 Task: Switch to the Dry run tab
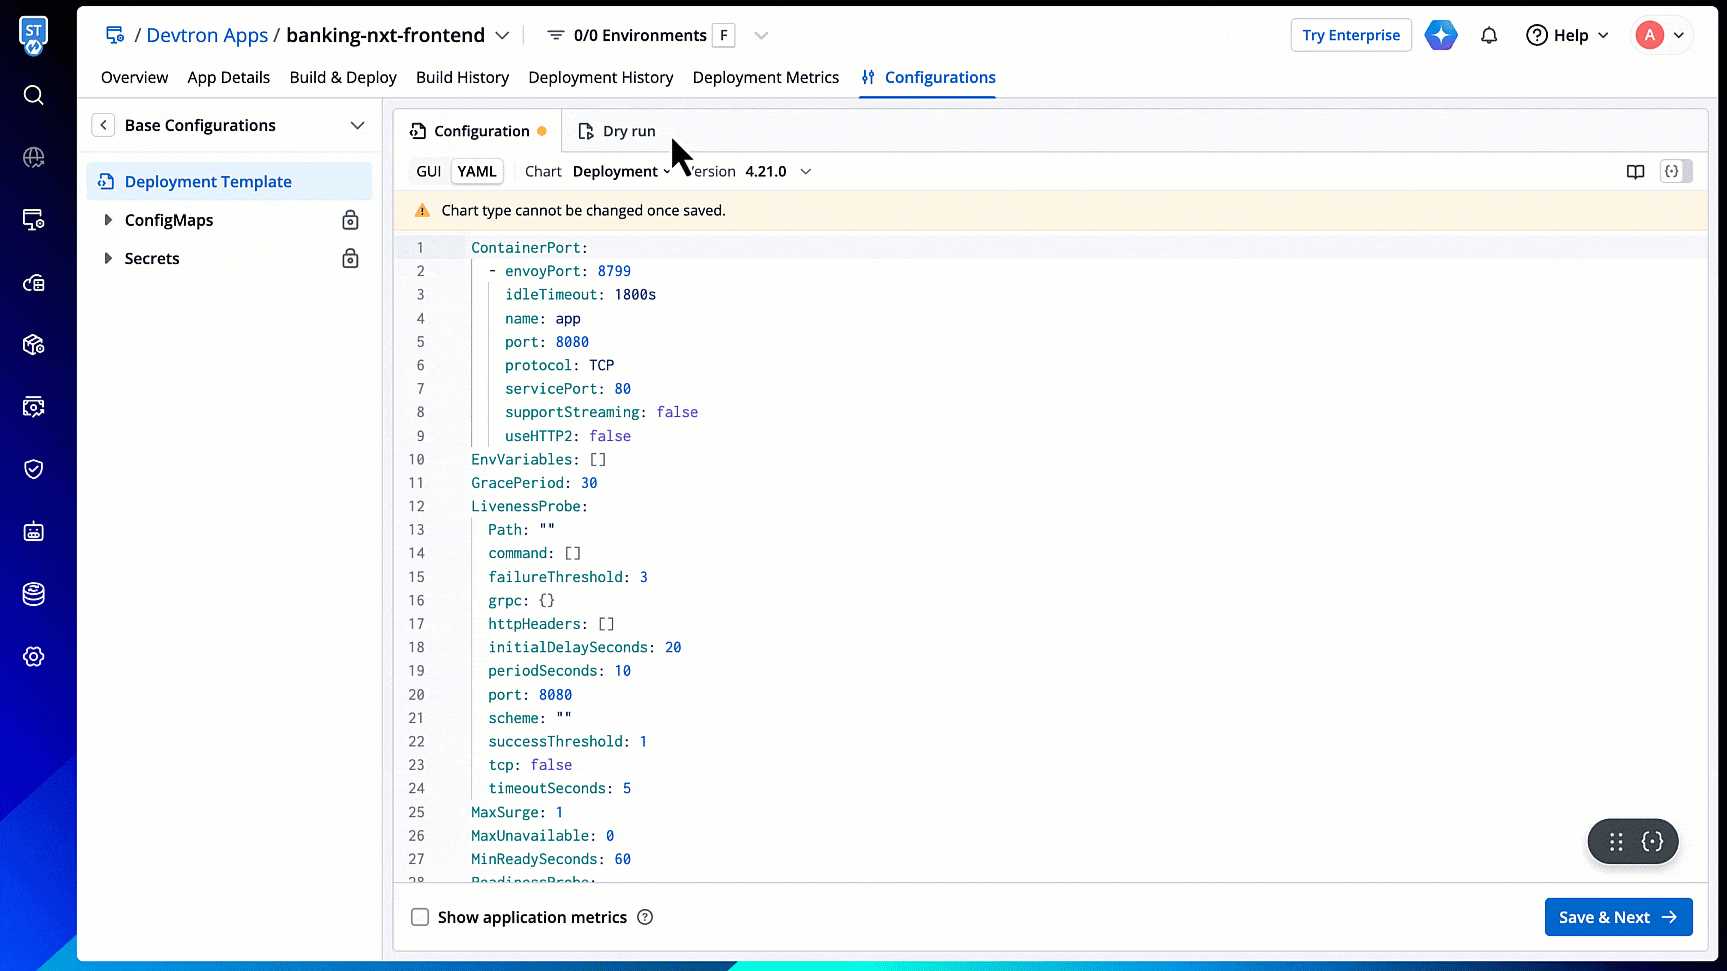coord(618,131)
